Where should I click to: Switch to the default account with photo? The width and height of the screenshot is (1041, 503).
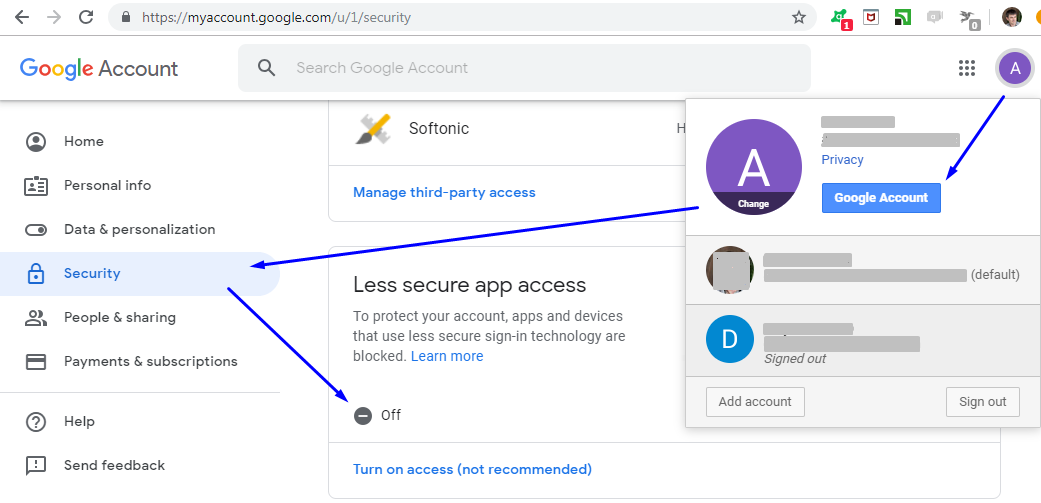[x=862, y=269]
